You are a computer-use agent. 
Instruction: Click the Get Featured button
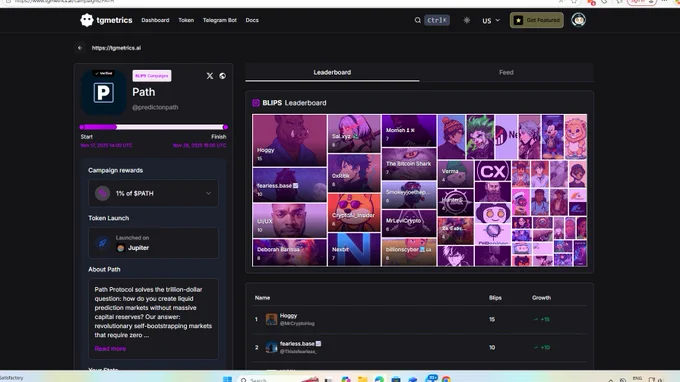click(x=537, y=20)
